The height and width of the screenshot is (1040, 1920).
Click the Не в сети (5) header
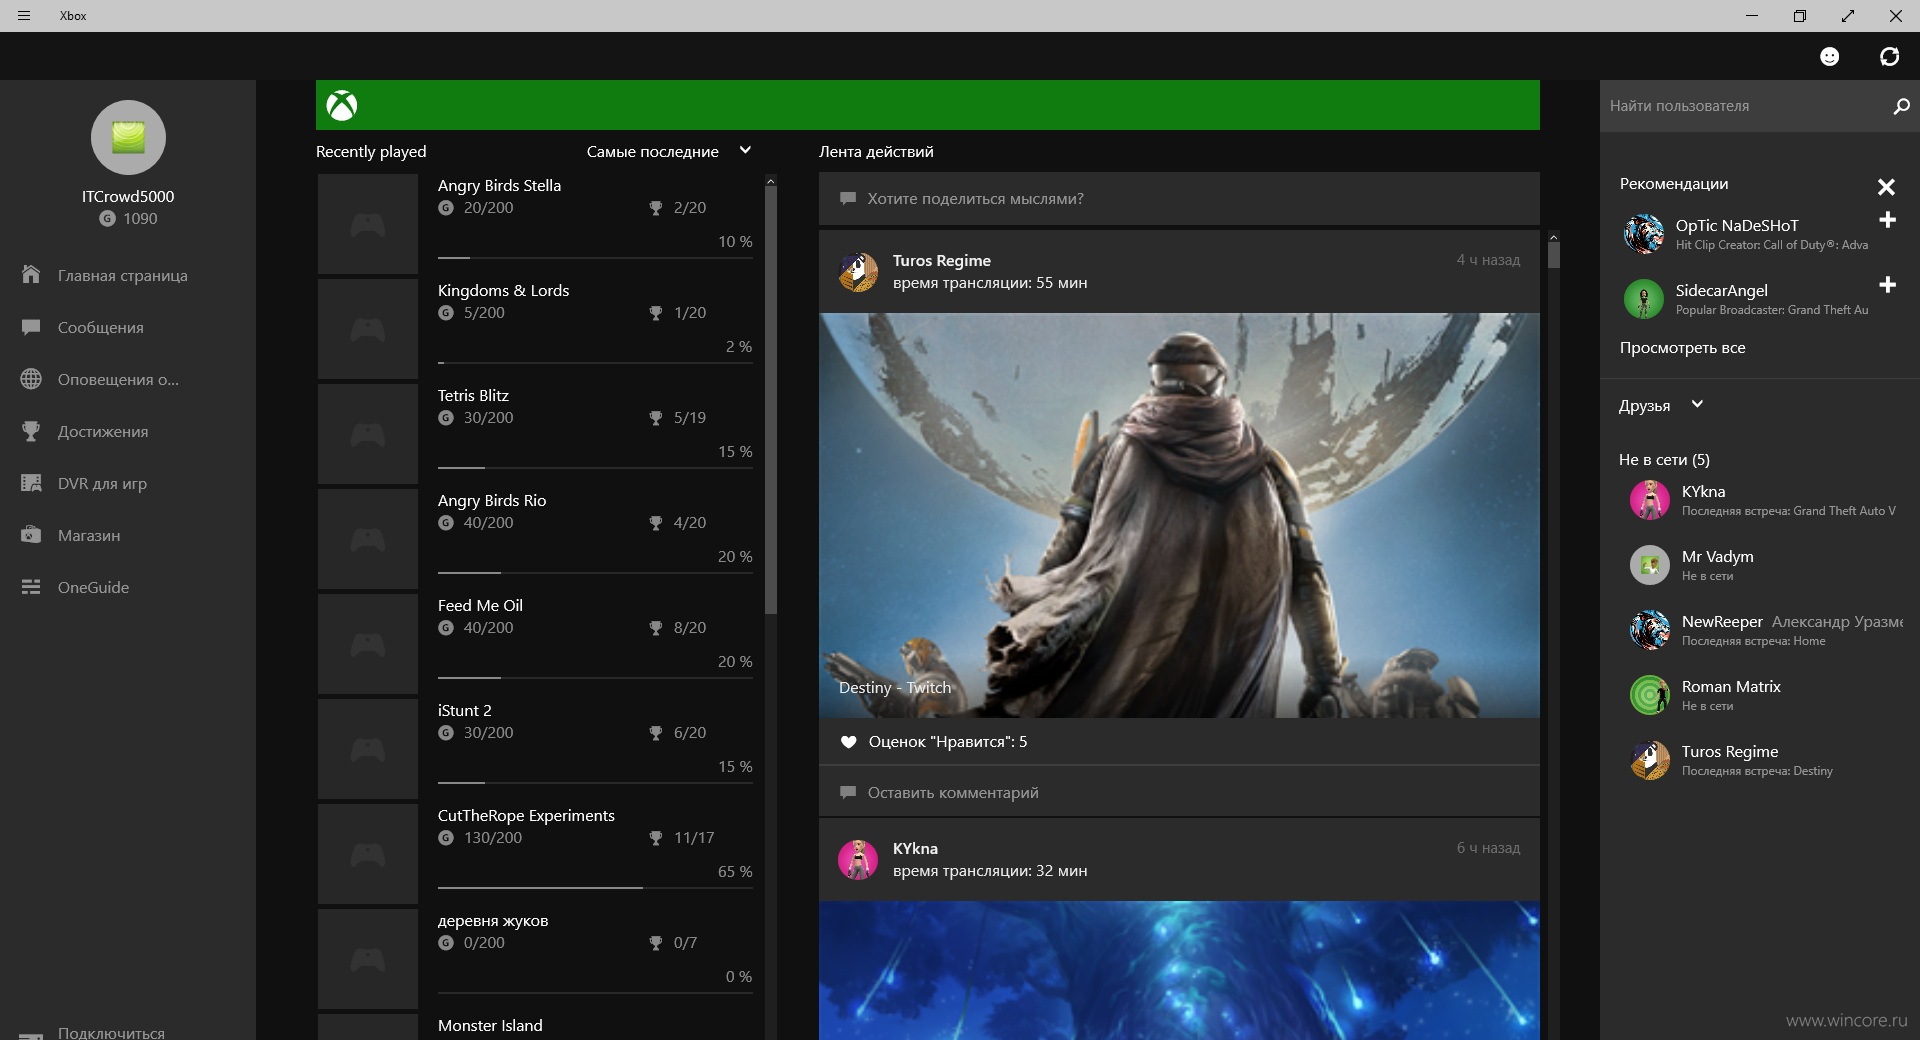(x=1664, y=460)
